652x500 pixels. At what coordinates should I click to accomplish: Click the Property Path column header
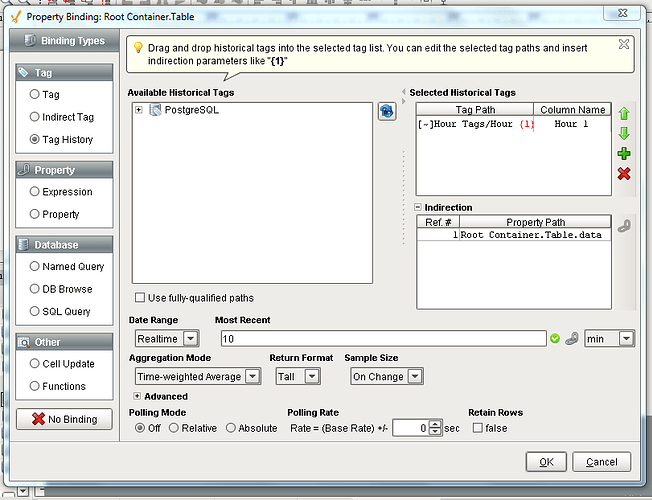tap(535, 222)
